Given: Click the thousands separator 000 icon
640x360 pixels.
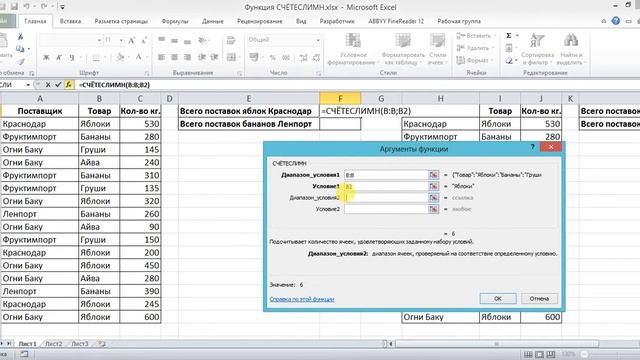Looking at the screenshot, I should point(286,58).
